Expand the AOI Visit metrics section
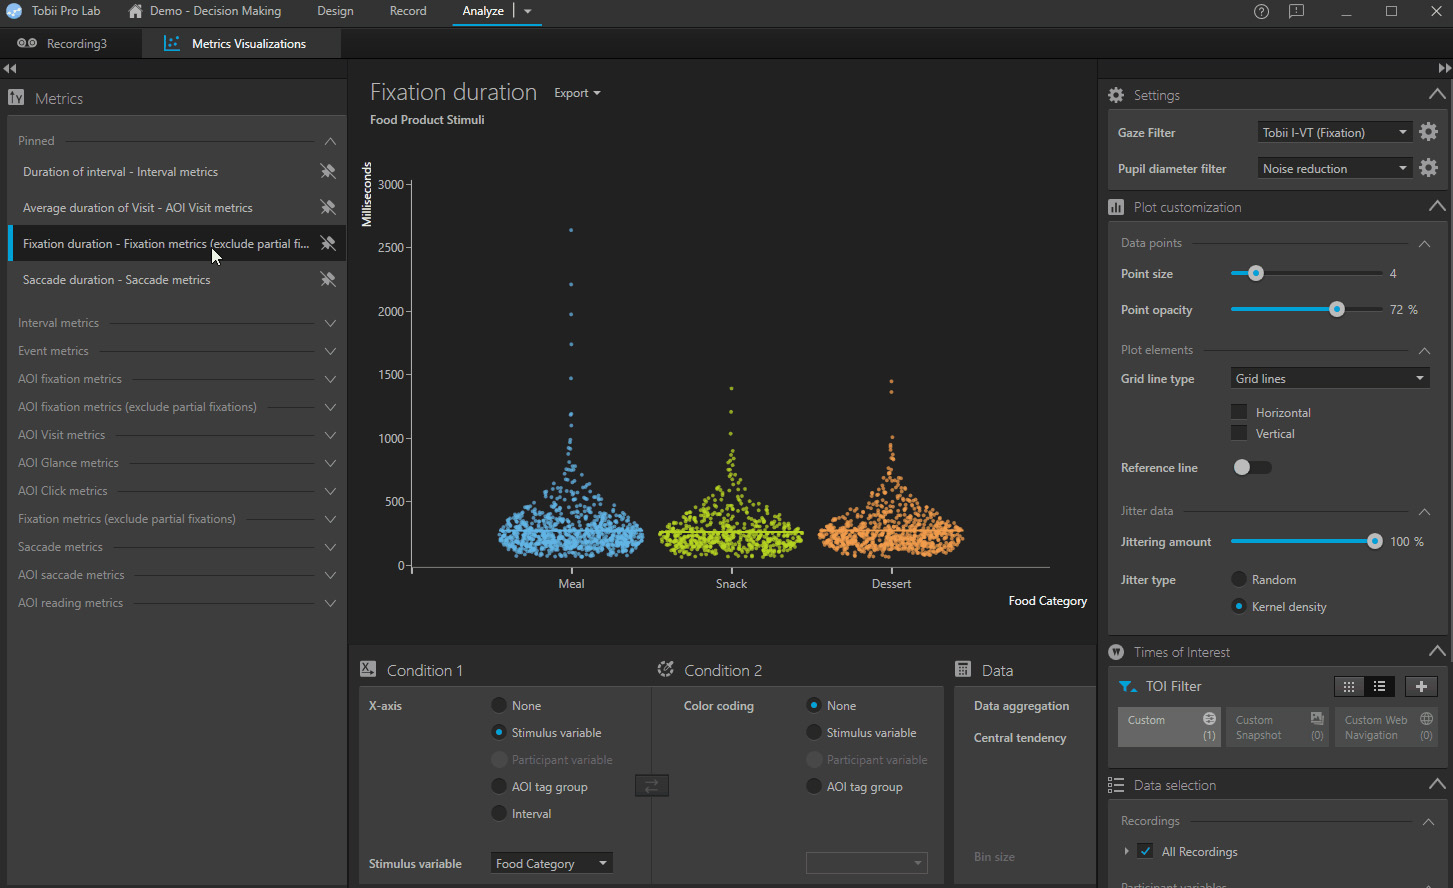Screen dimensions: 1453x888 tap(329, 435)
